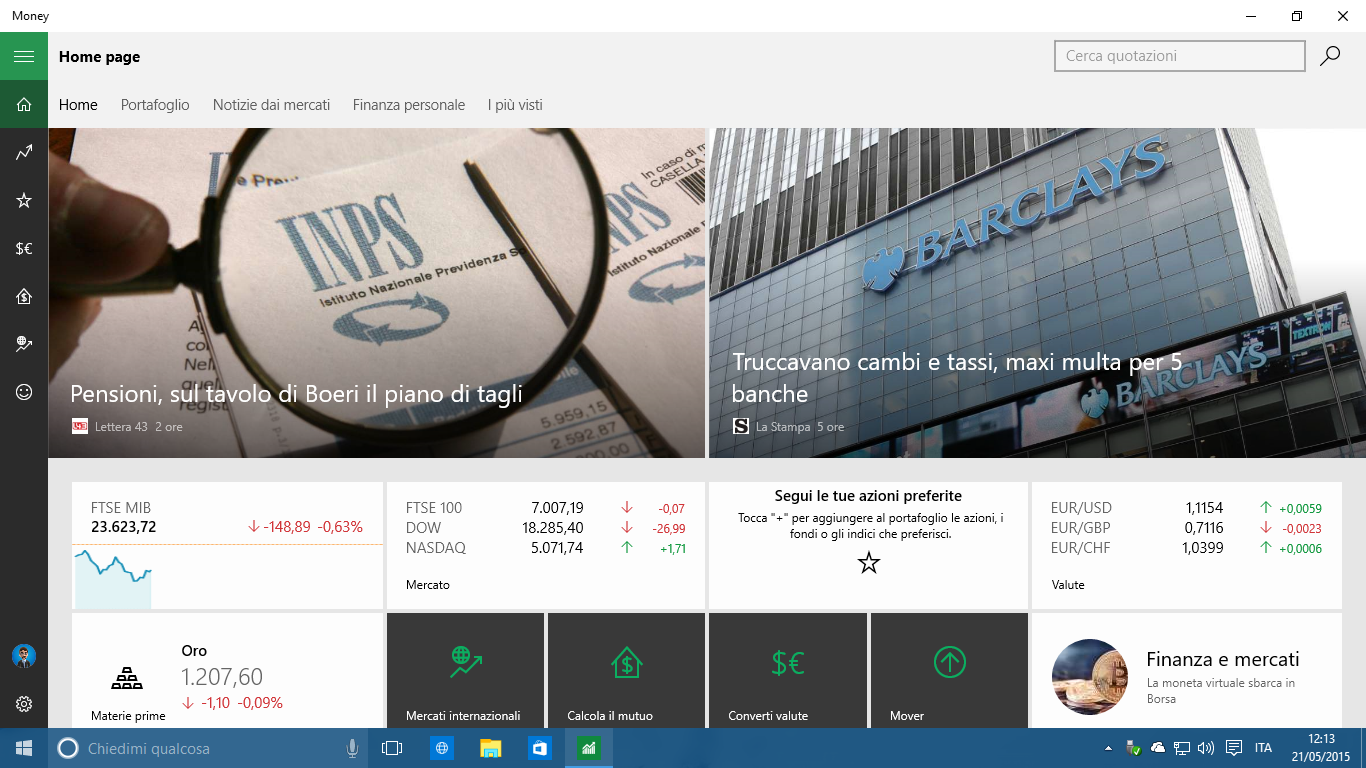Screen dimensions: 1366x768
Task: Click the ITA language indicator
Action: coord(1263,748)
